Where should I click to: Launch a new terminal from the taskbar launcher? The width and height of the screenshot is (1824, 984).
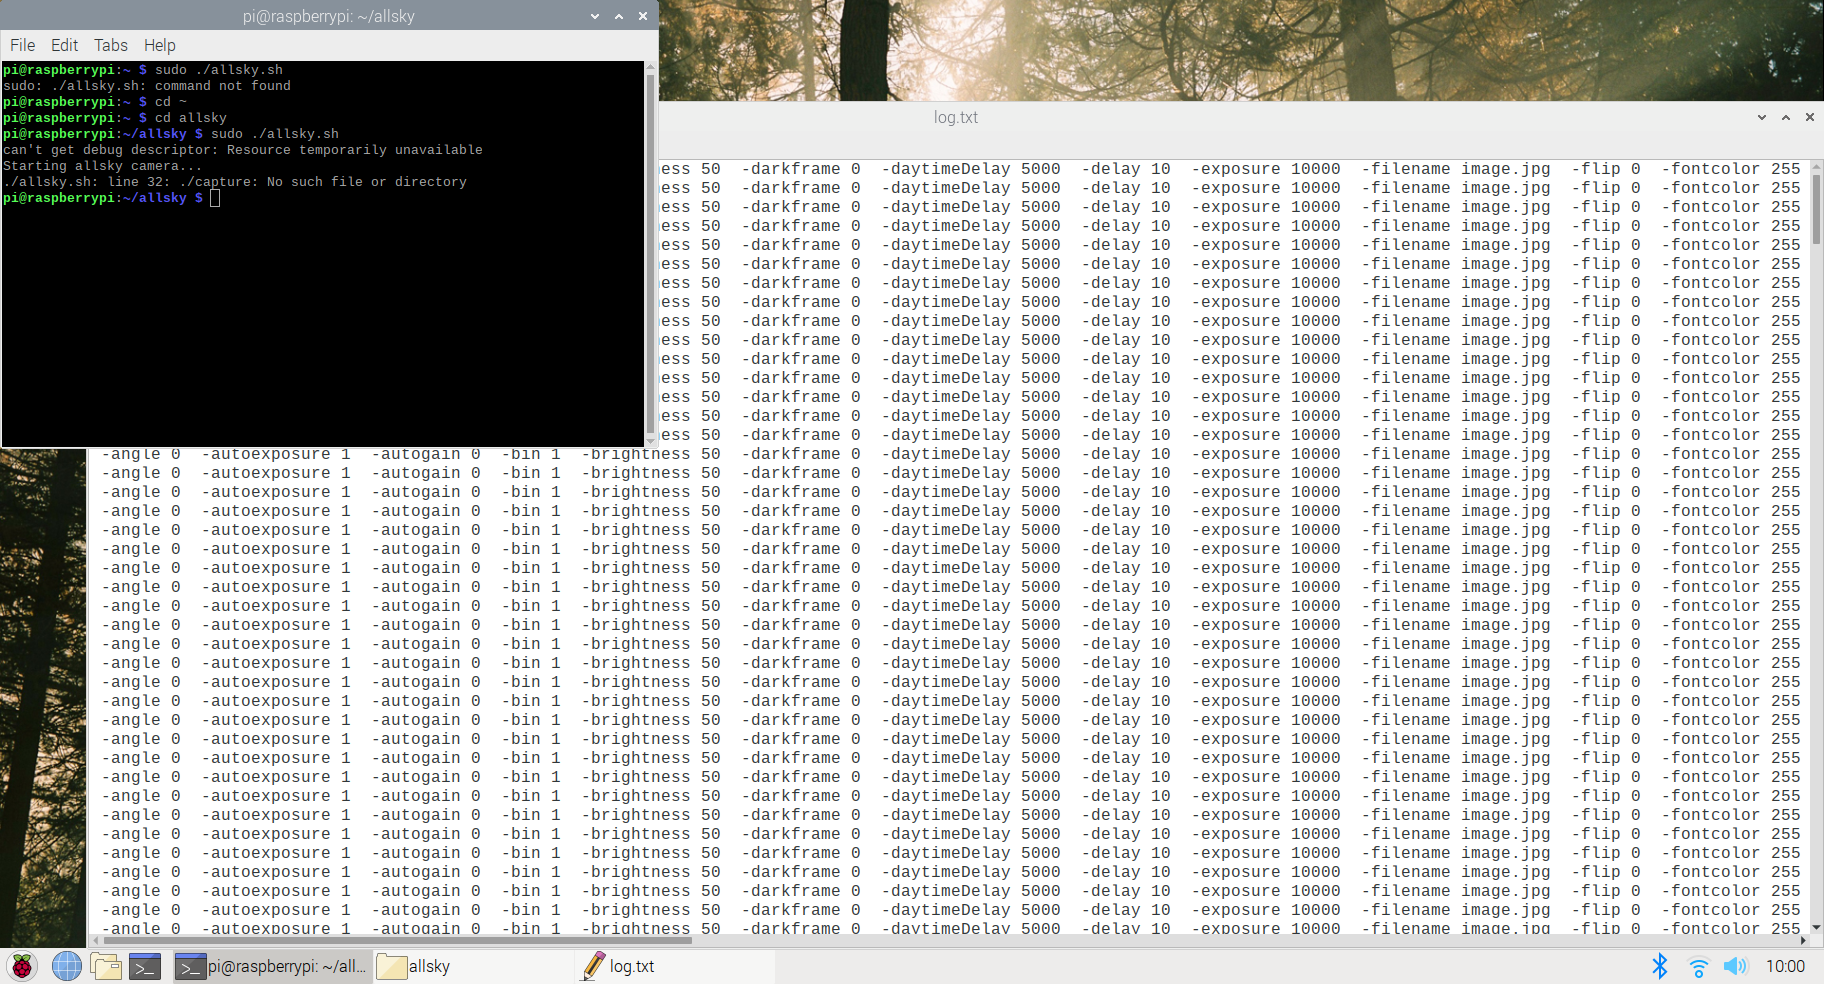[x=144, y=966]
